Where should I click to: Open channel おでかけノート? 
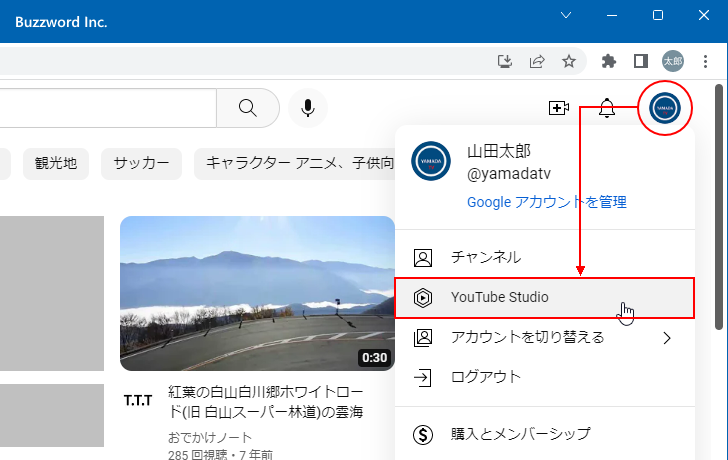coord(210,437)
